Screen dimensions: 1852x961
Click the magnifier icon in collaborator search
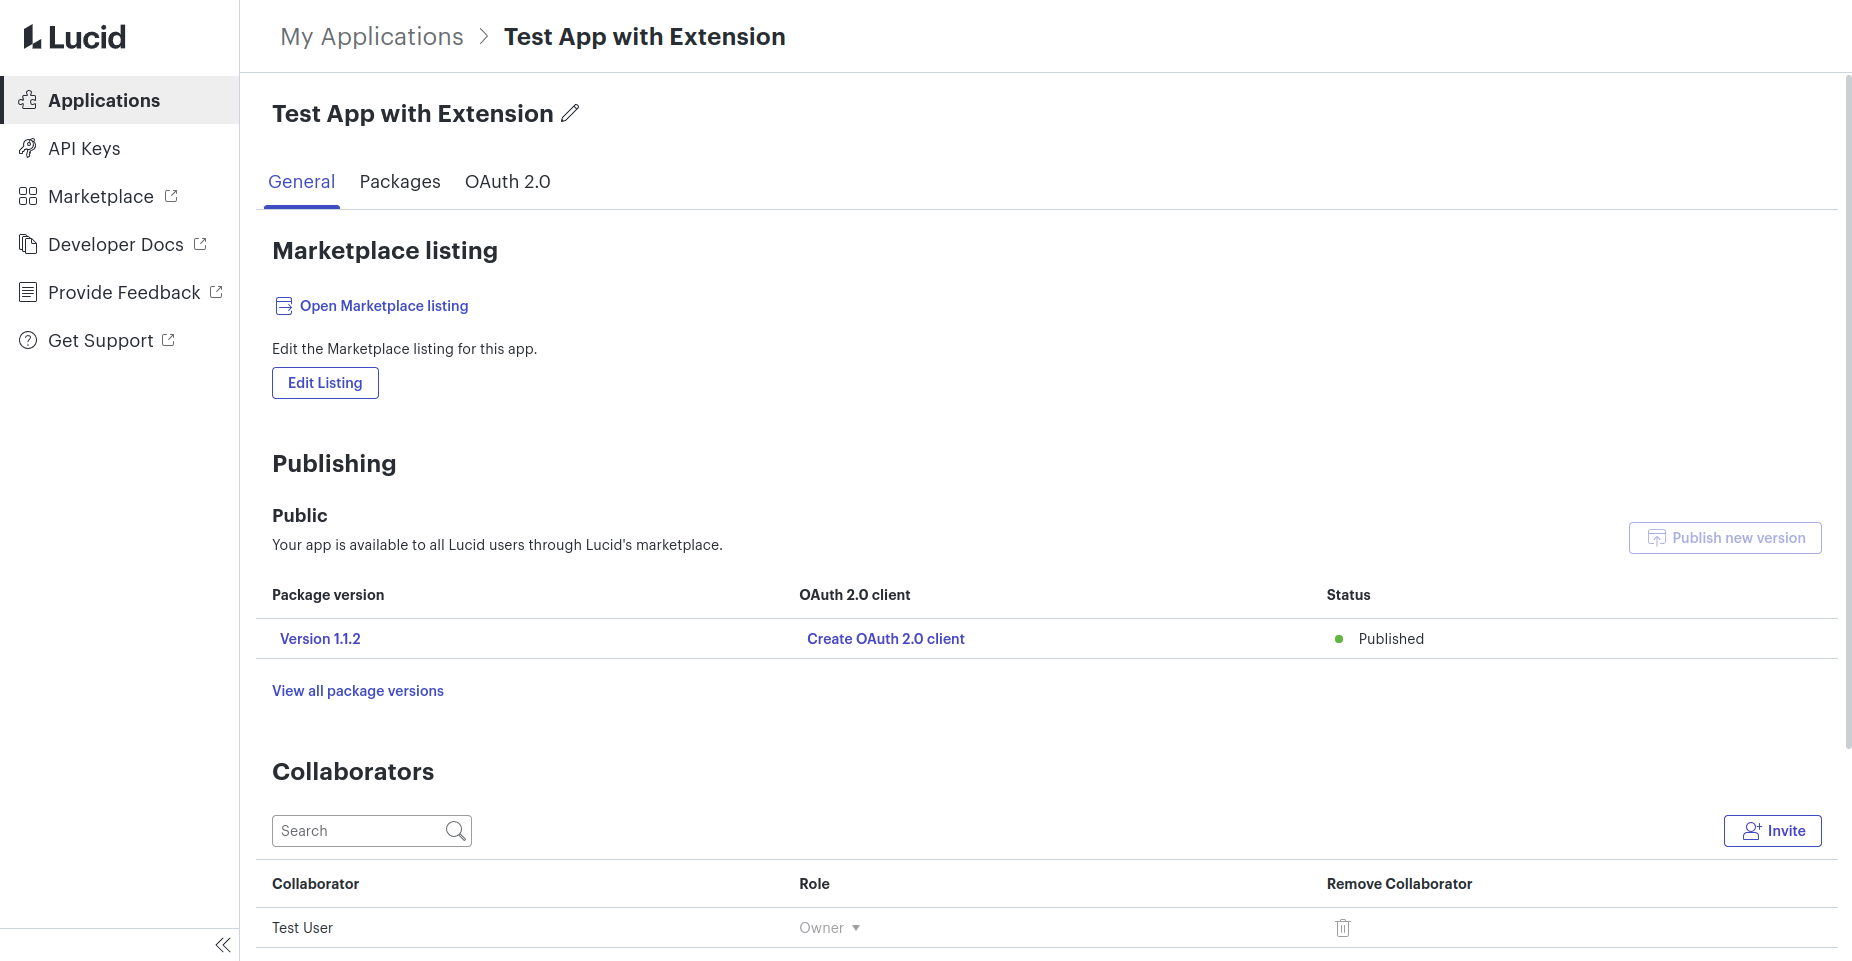[x=456, y=831]
